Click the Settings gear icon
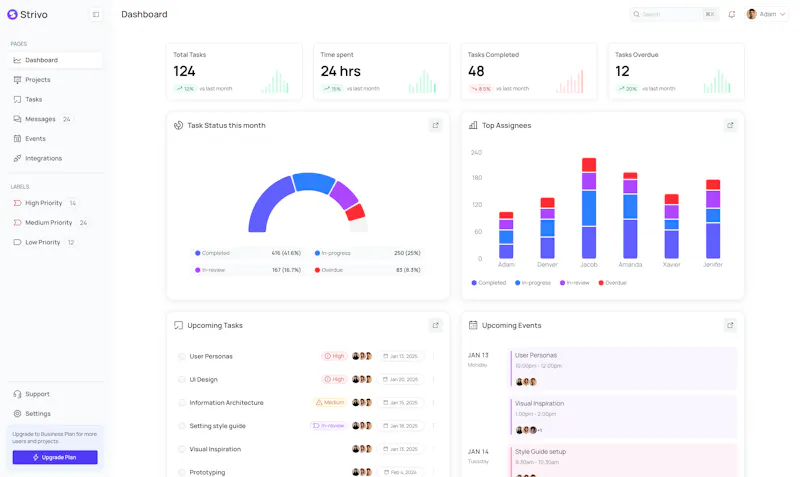 [x=17, y=414]
